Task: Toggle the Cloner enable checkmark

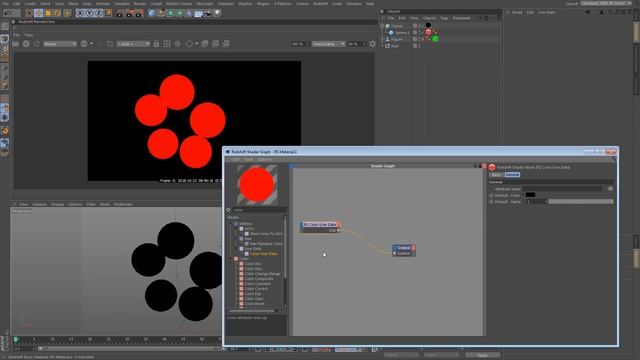Action: 421,26
